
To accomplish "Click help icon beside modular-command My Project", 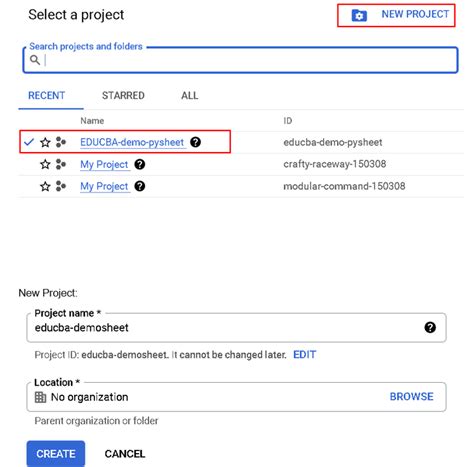I will [x=140, y=186].
